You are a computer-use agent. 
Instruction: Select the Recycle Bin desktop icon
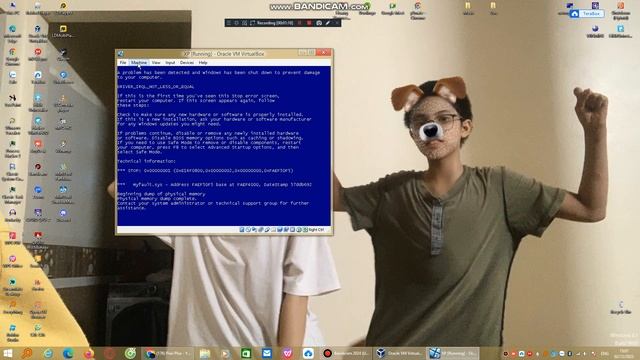click(x=621, y=307)
